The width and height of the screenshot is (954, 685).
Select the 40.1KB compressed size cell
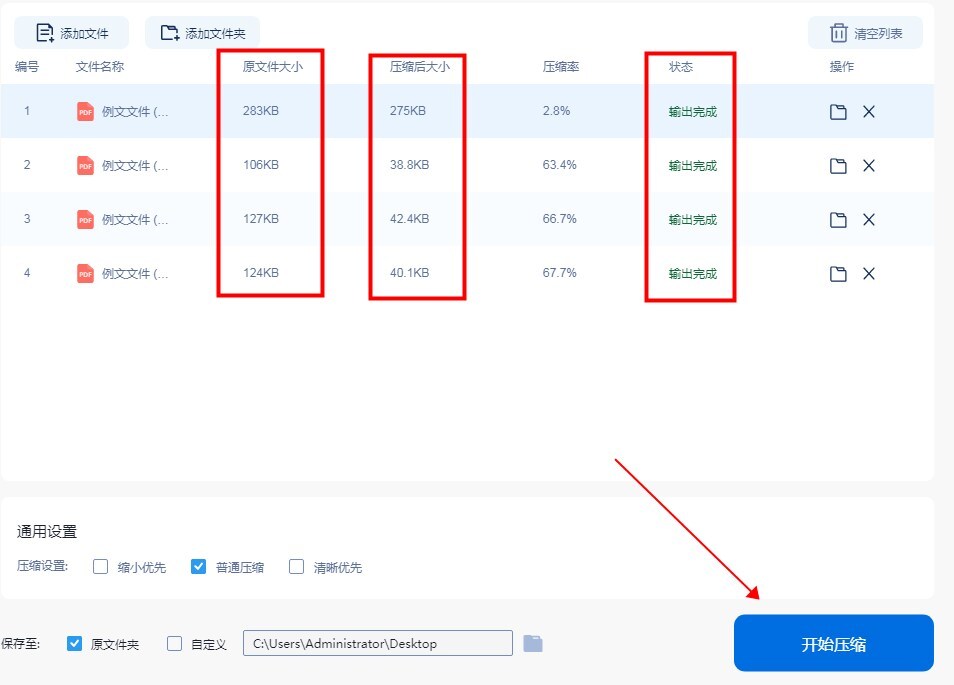pos(409,273)
